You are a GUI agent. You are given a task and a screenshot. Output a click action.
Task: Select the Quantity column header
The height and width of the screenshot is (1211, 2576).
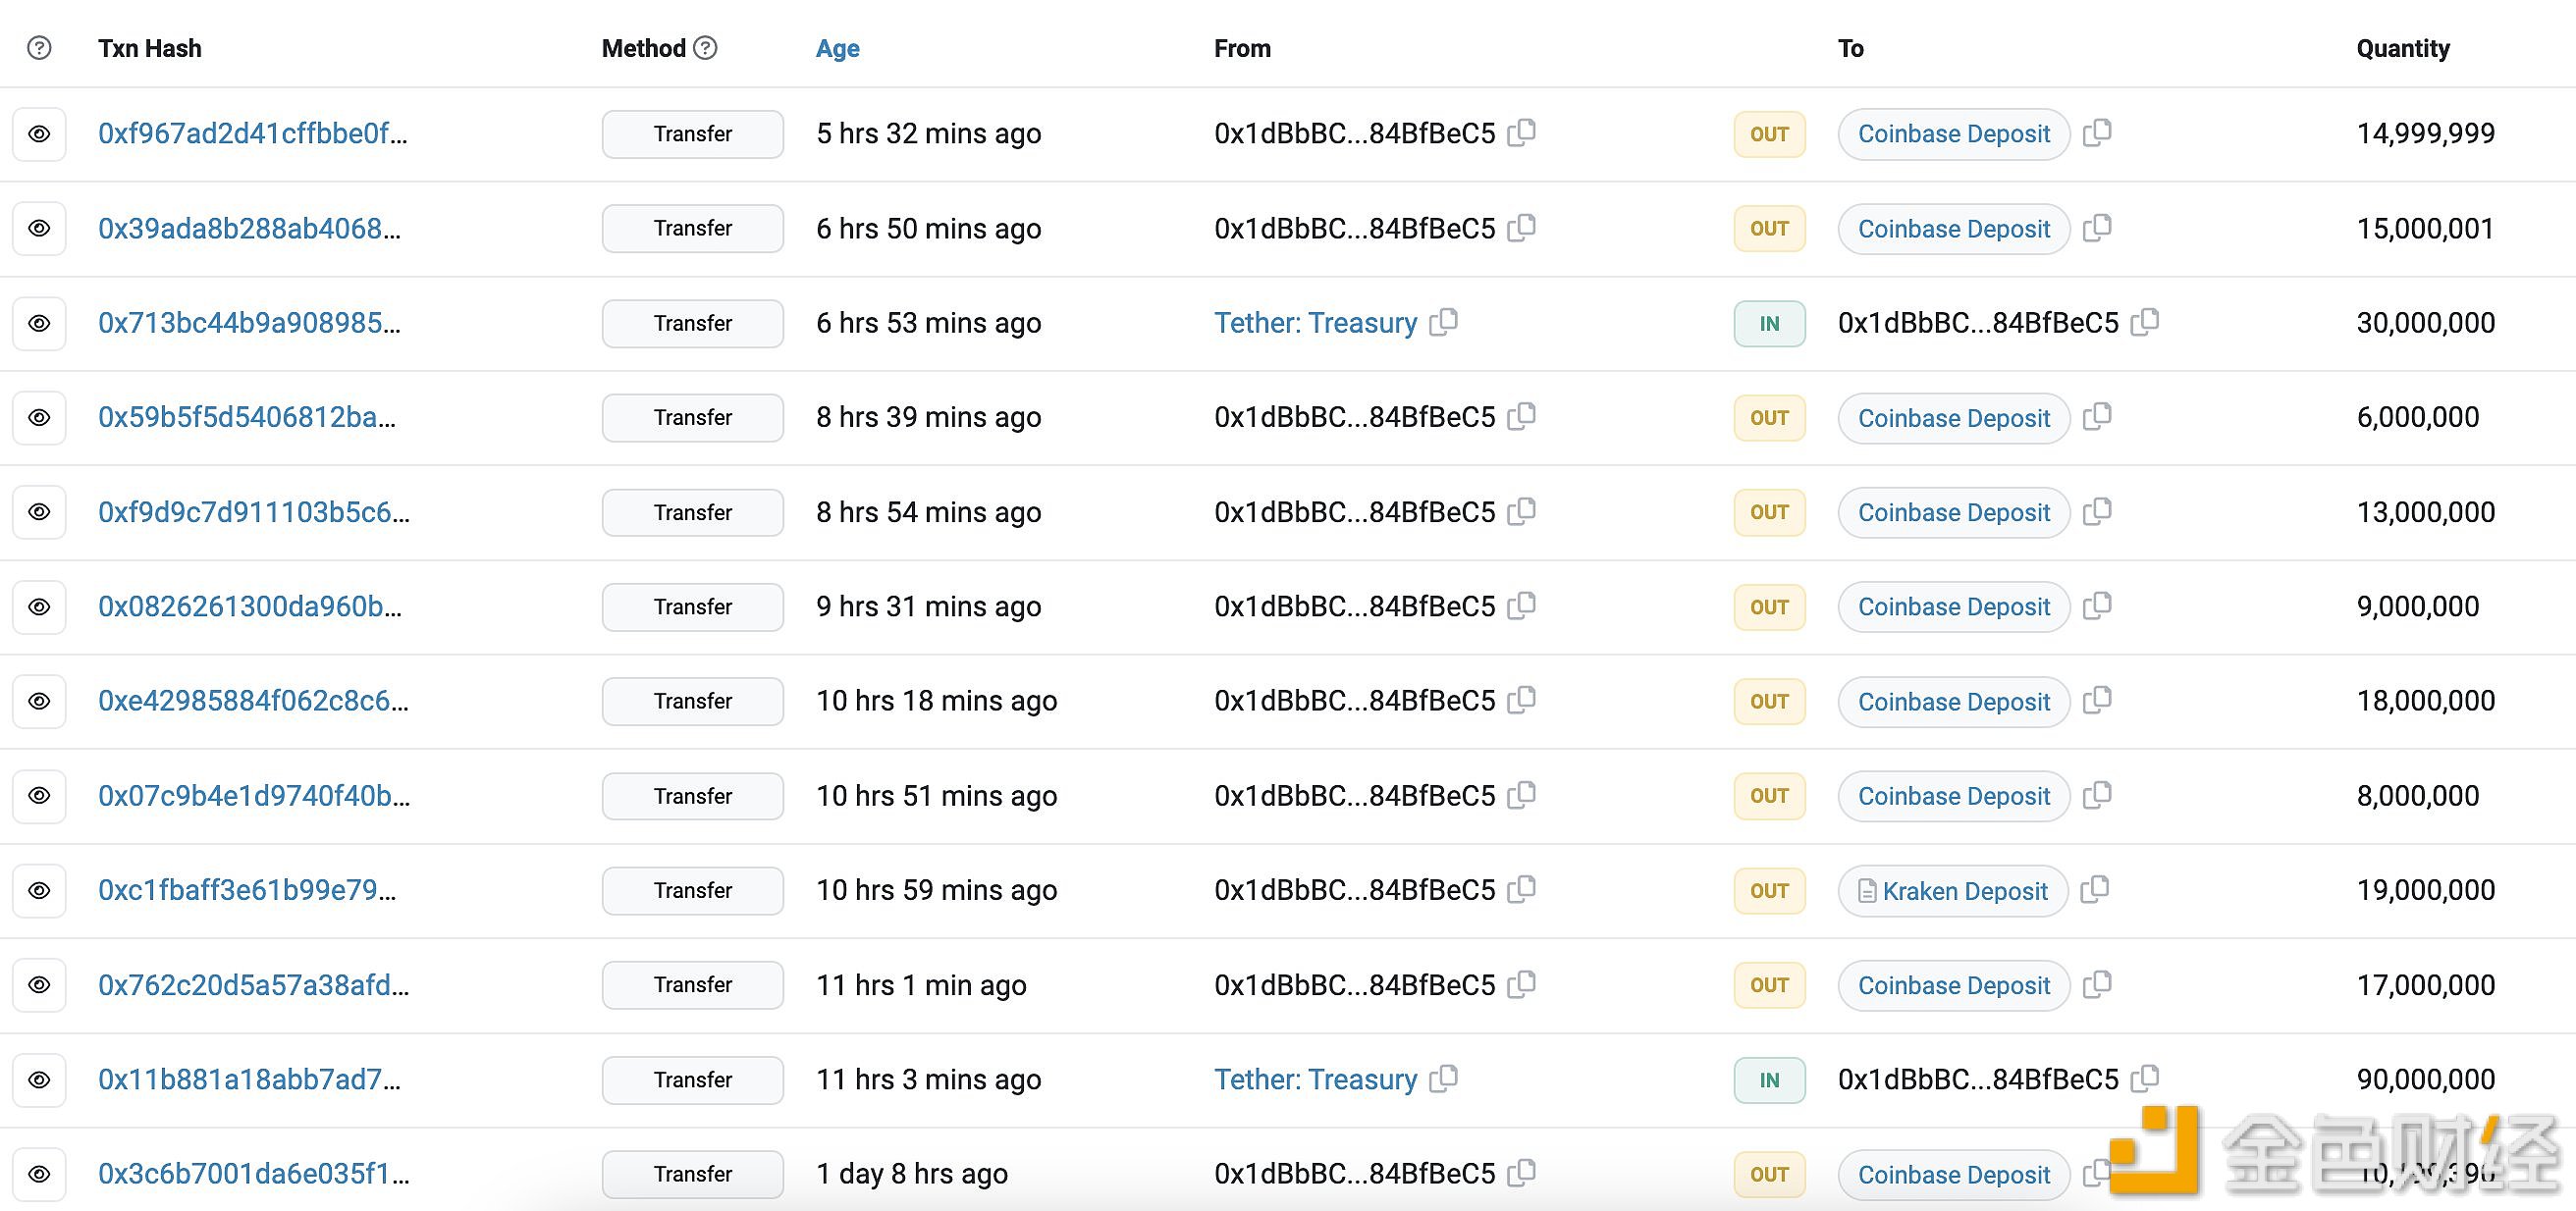tap(2403, 48)
